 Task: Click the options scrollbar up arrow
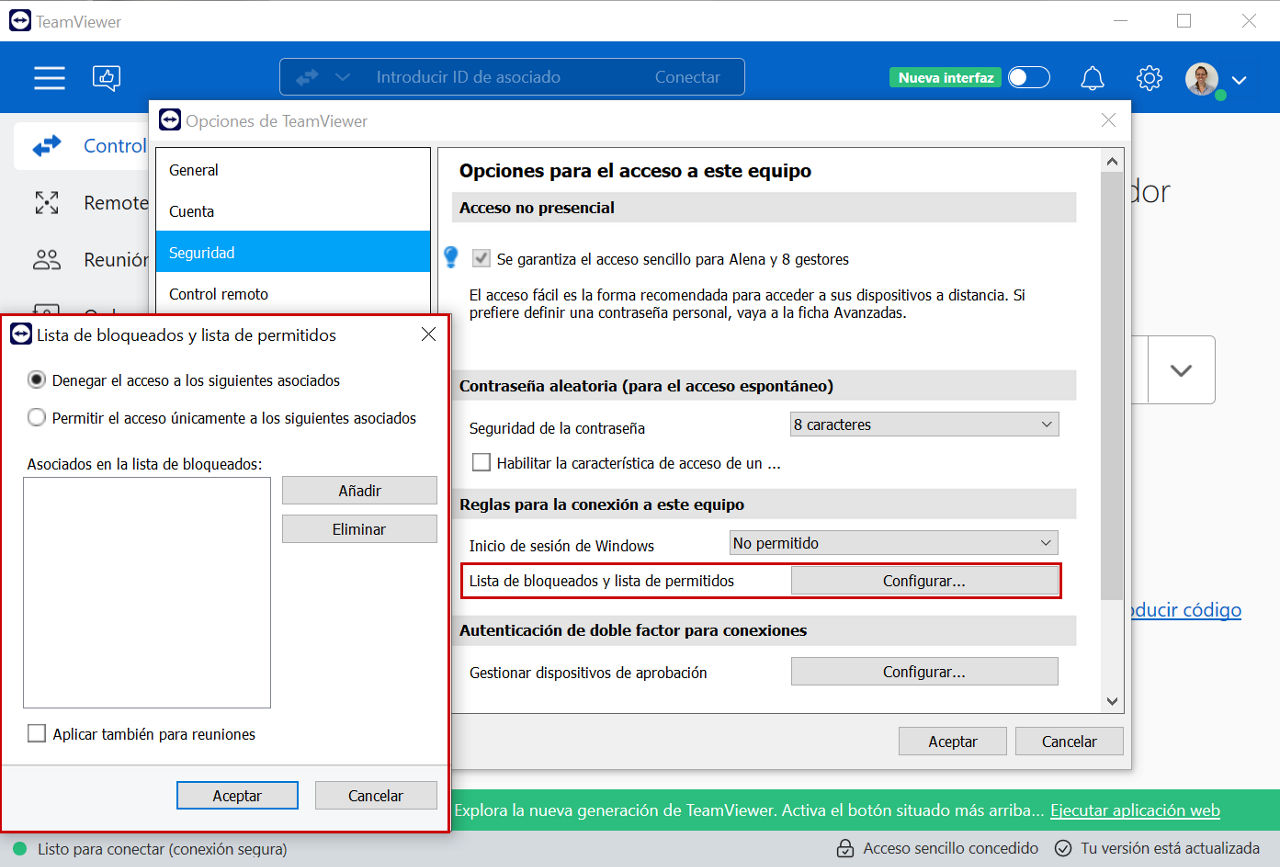1111,160
